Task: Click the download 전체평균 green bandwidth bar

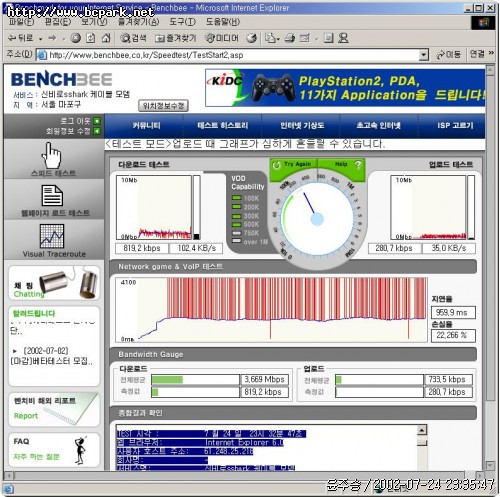Action: [x=167, y=380]
